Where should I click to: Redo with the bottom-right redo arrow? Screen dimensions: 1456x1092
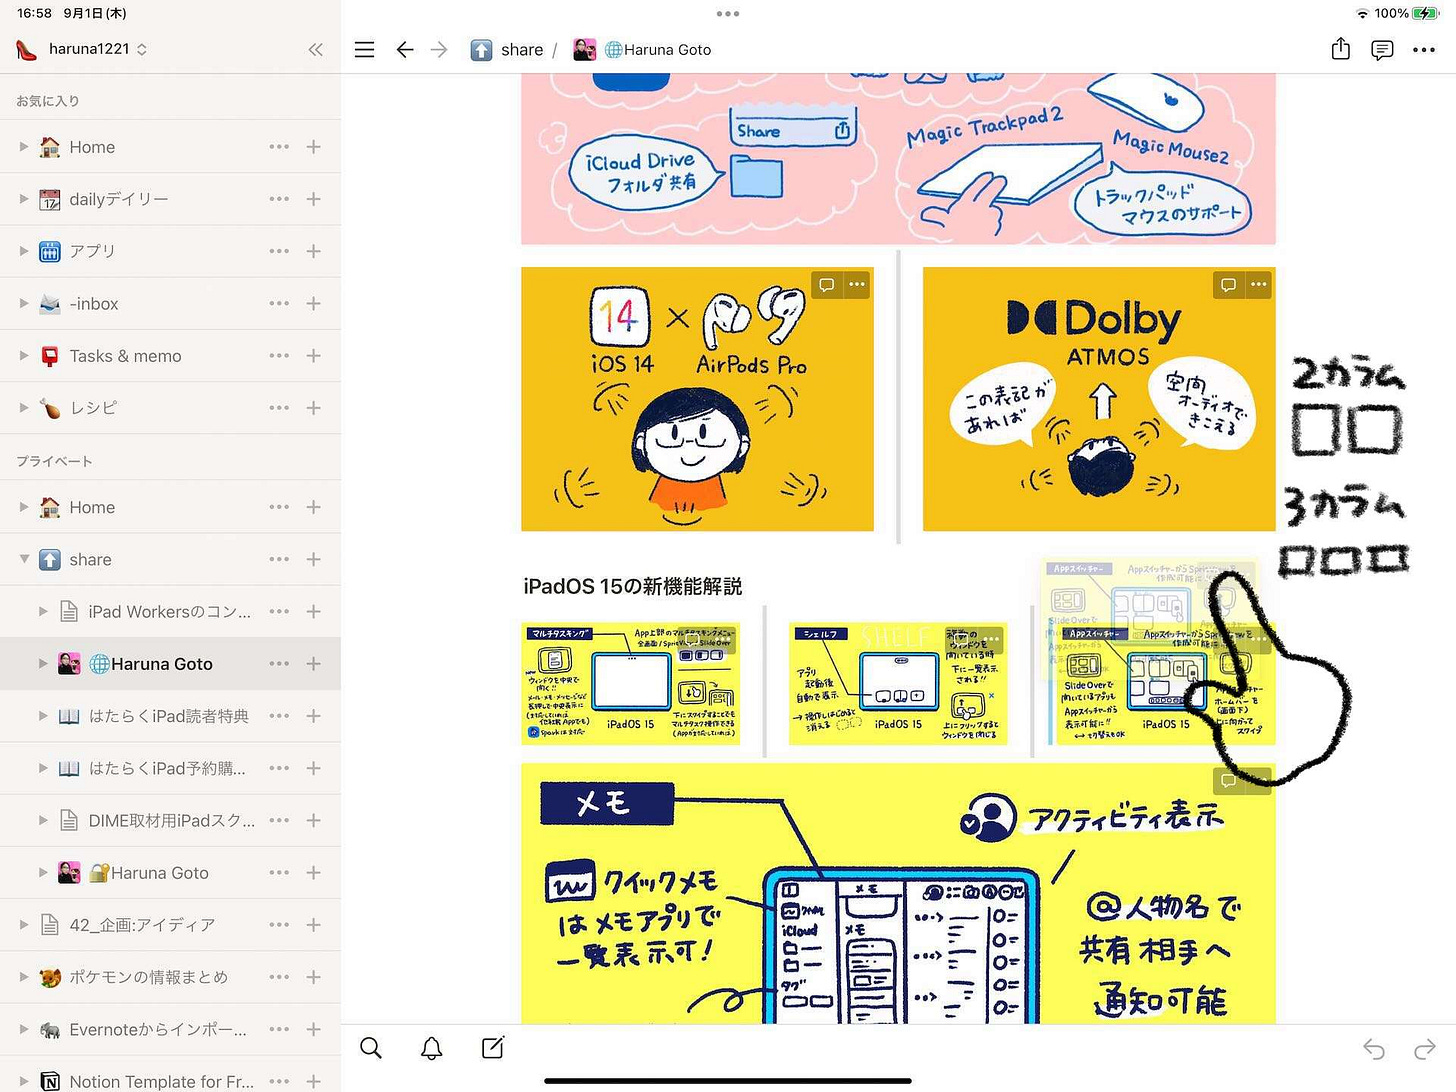tap(1424, 1049)
